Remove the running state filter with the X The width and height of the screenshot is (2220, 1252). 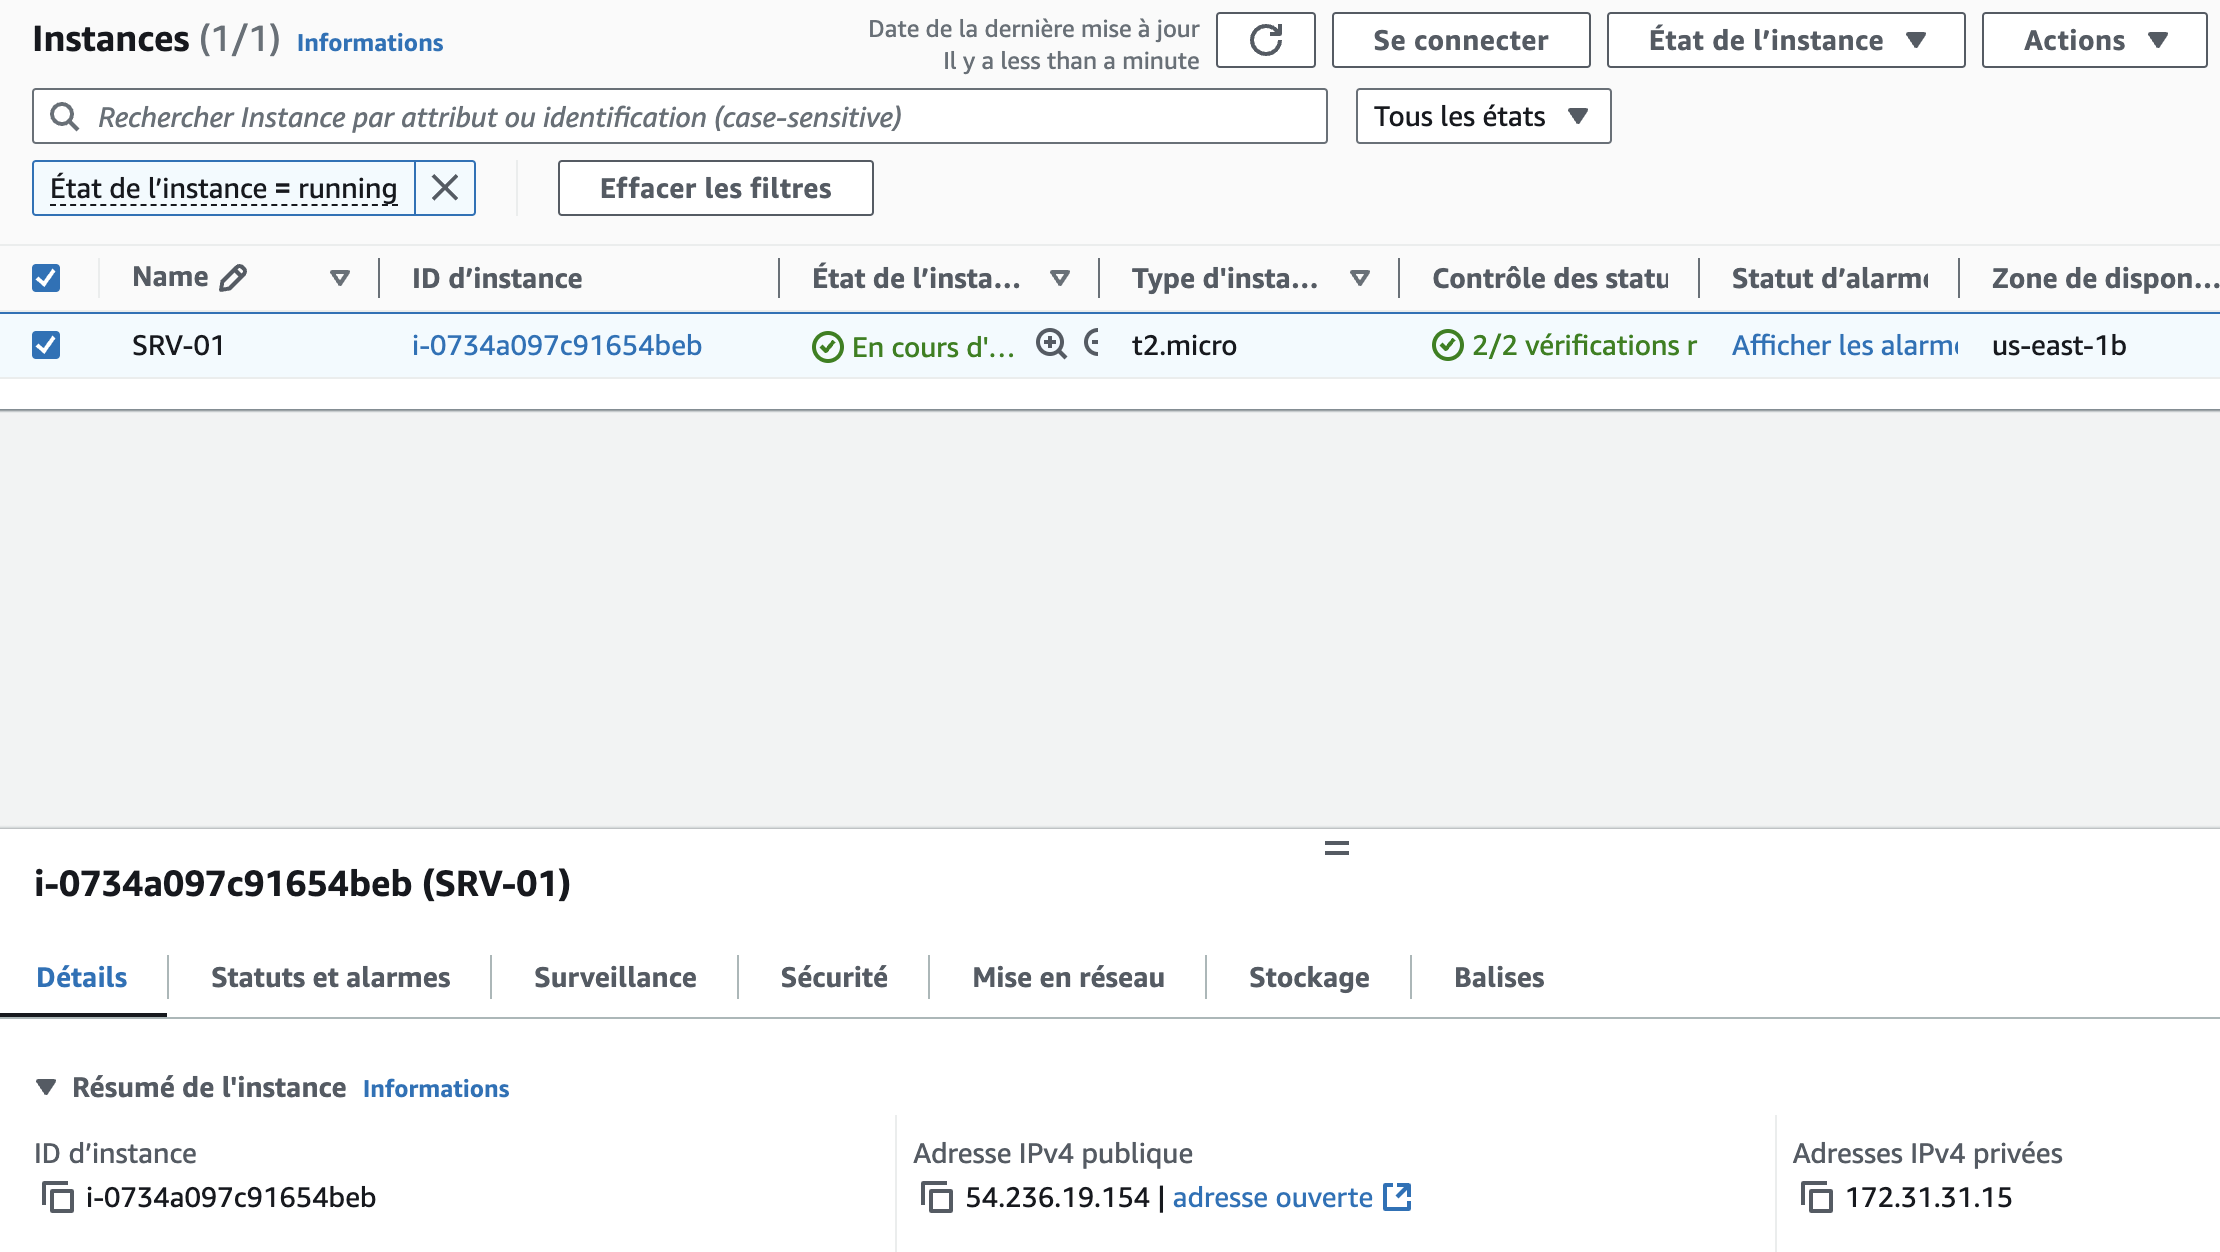point(444,188)
